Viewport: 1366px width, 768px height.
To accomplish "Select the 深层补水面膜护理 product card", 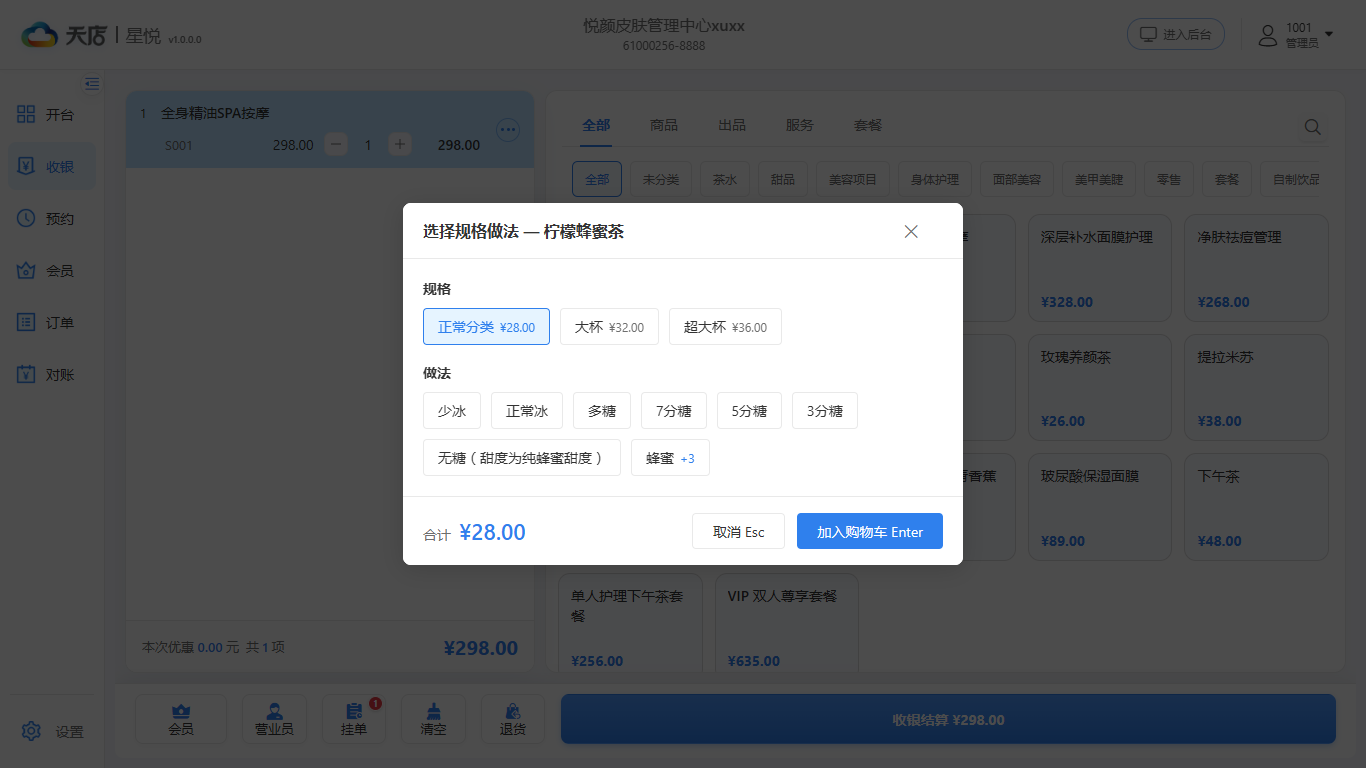I will tap(1100, 268).
